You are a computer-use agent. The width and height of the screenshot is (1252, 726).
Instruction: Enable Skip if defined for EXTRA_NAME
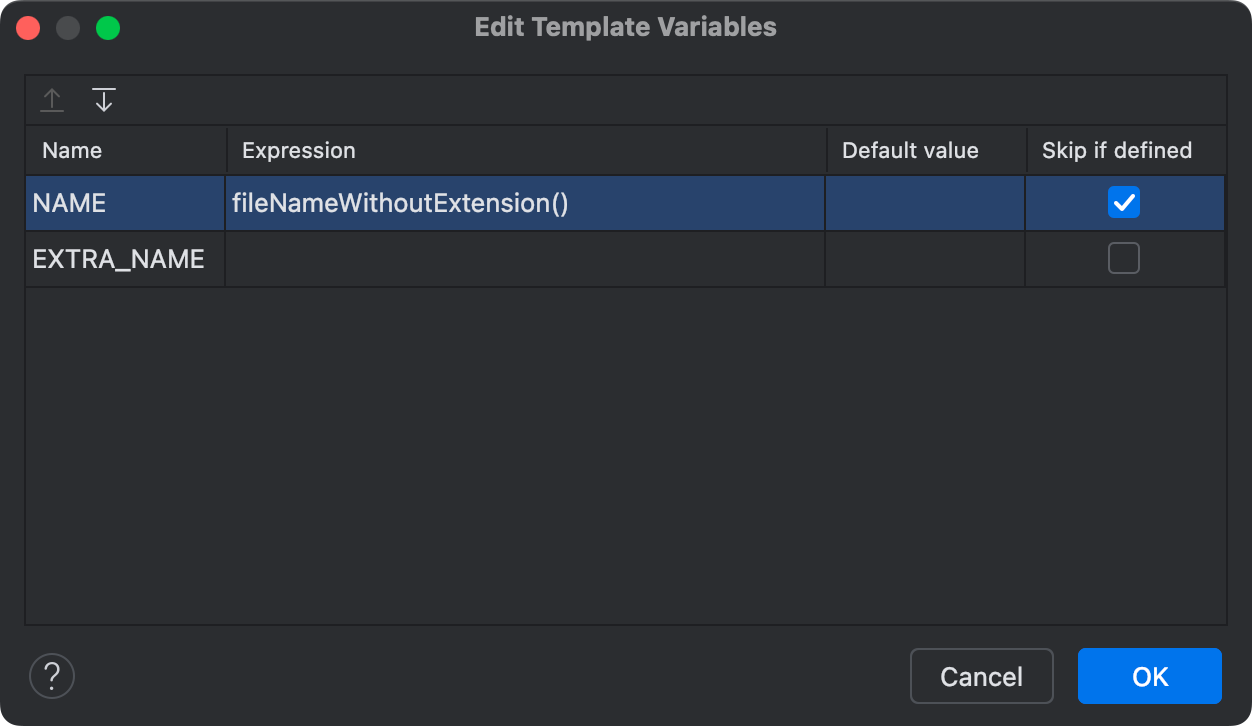[1124, 259]
